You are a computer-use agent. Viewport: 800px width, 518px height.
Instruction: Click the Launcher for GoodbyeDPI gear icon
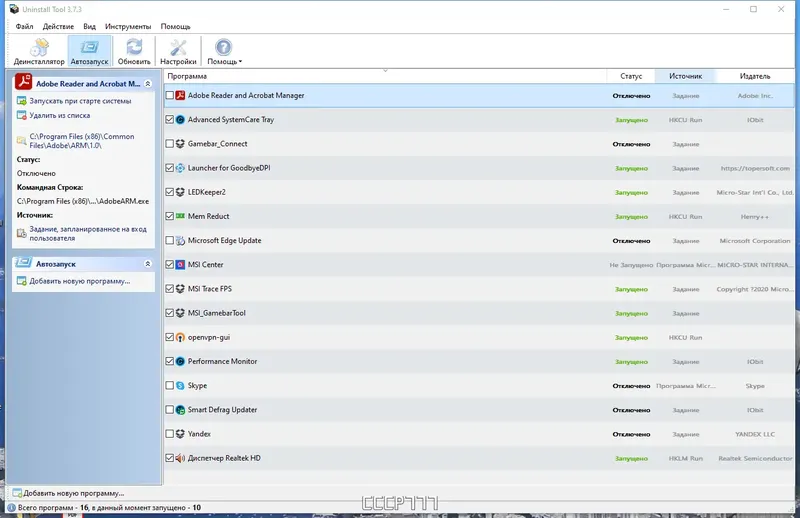click(180, 168)
